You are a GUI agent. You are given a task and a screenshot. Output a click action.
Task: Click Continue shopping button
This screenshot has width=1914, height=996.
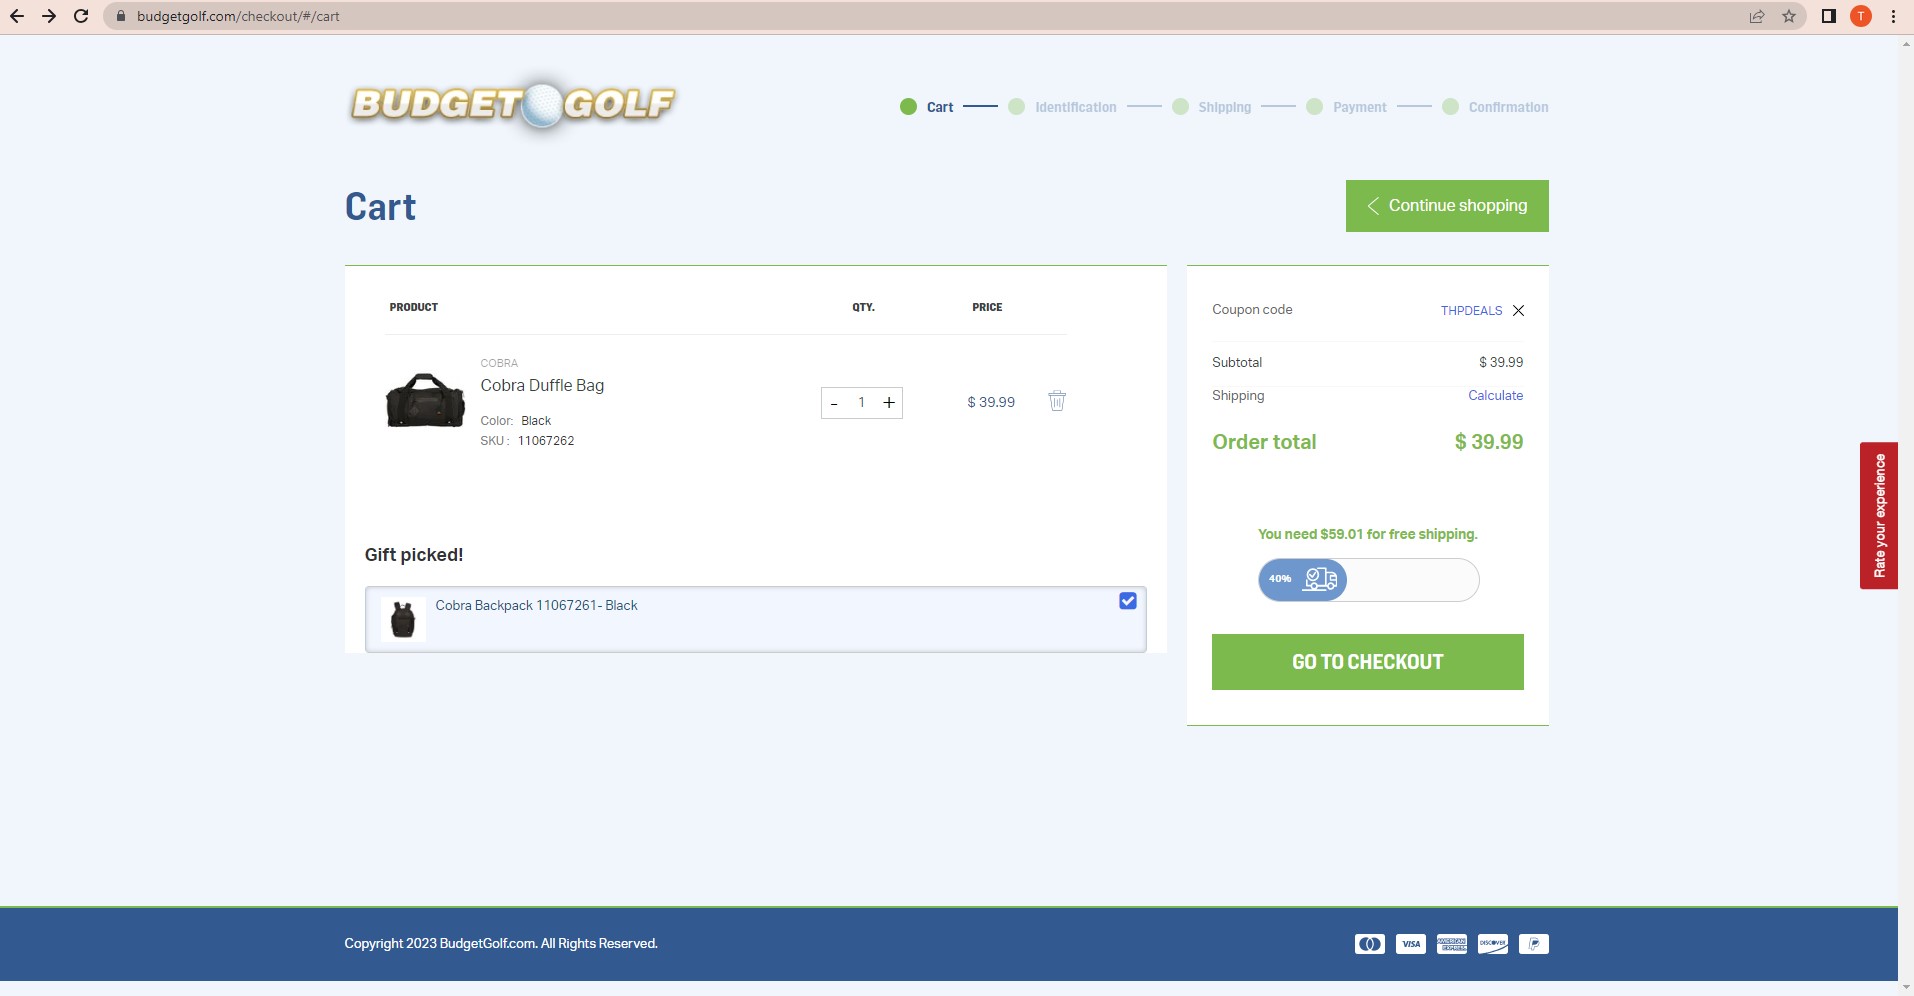click(1447, 206)
